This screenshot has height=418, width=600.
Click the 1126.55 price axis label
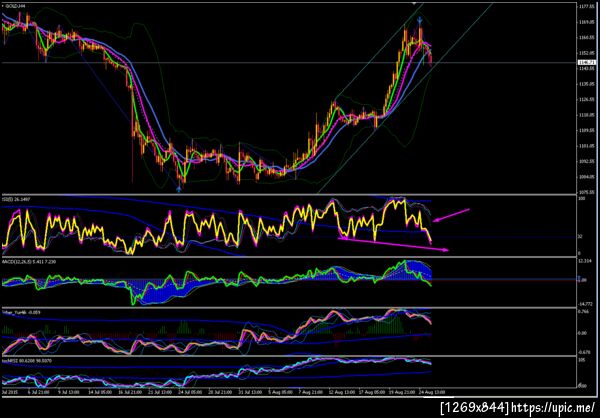pyautogui.click(x=587, y=100)
